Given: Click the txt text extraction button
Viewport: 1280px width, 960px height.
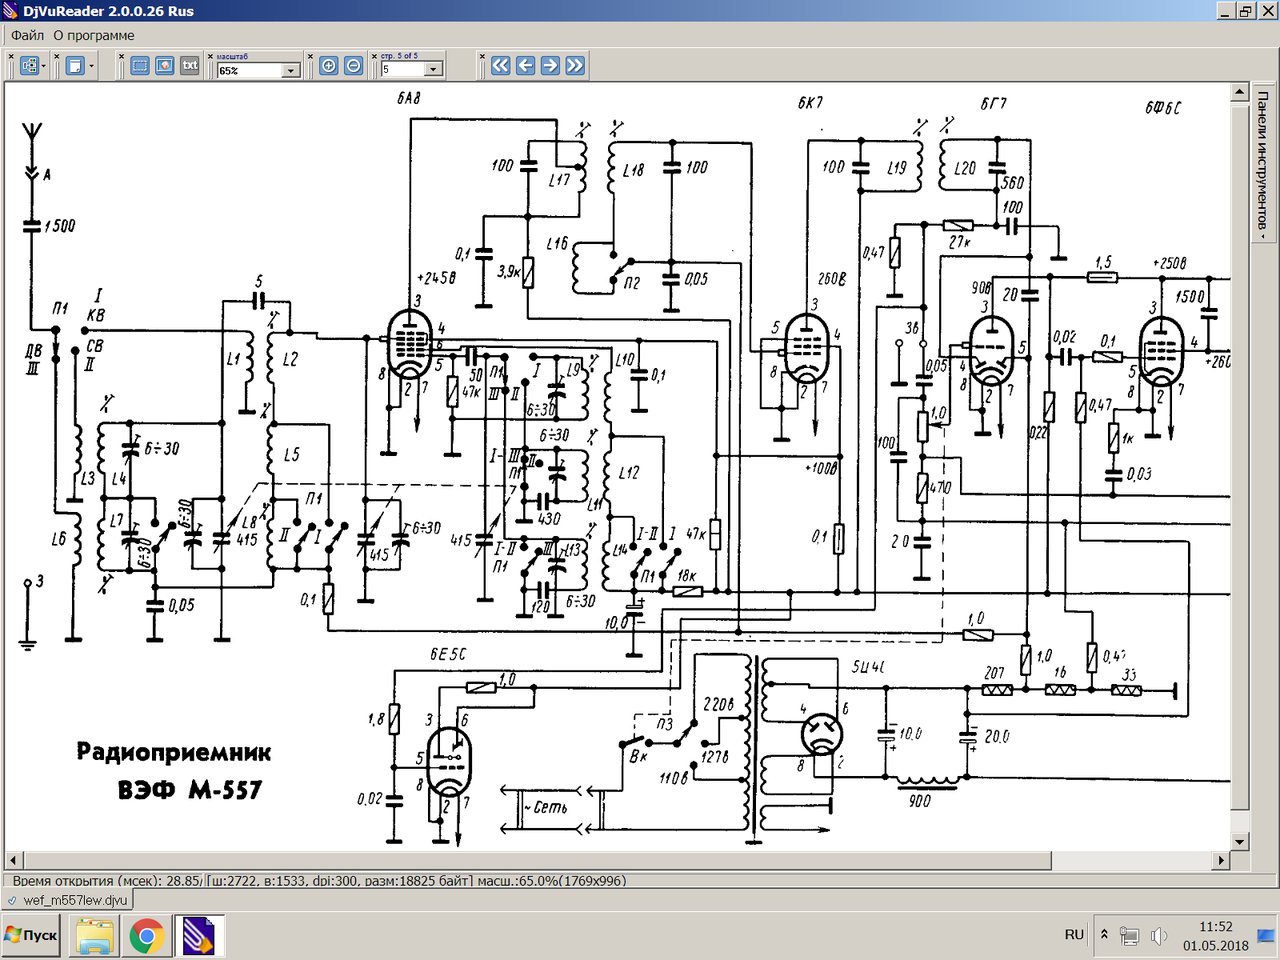Looking at the screenshot, I should [x=190, y=66].
